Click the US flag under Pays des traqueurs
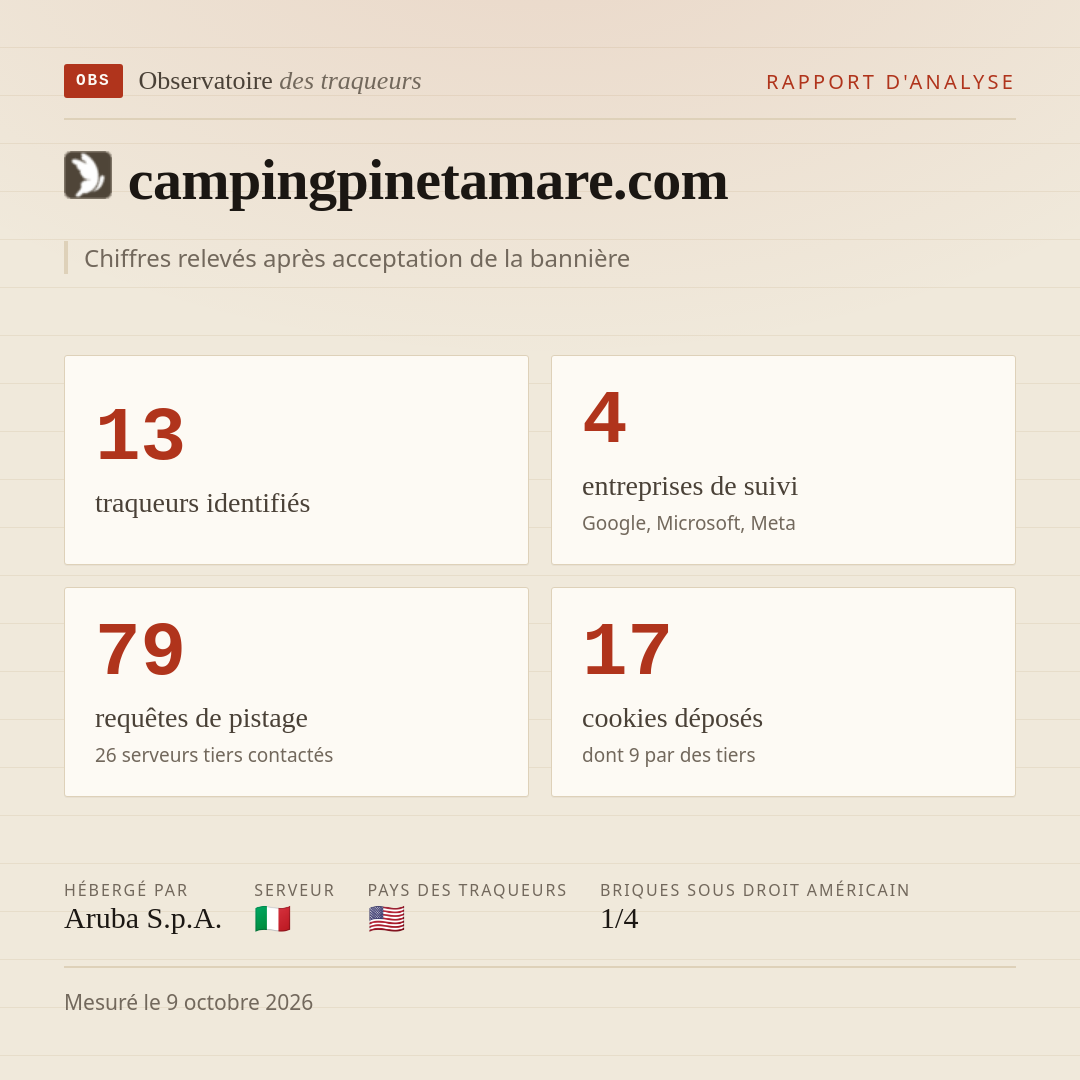The width and height of the screenshot is (1080, 1080). click(386, 919)
